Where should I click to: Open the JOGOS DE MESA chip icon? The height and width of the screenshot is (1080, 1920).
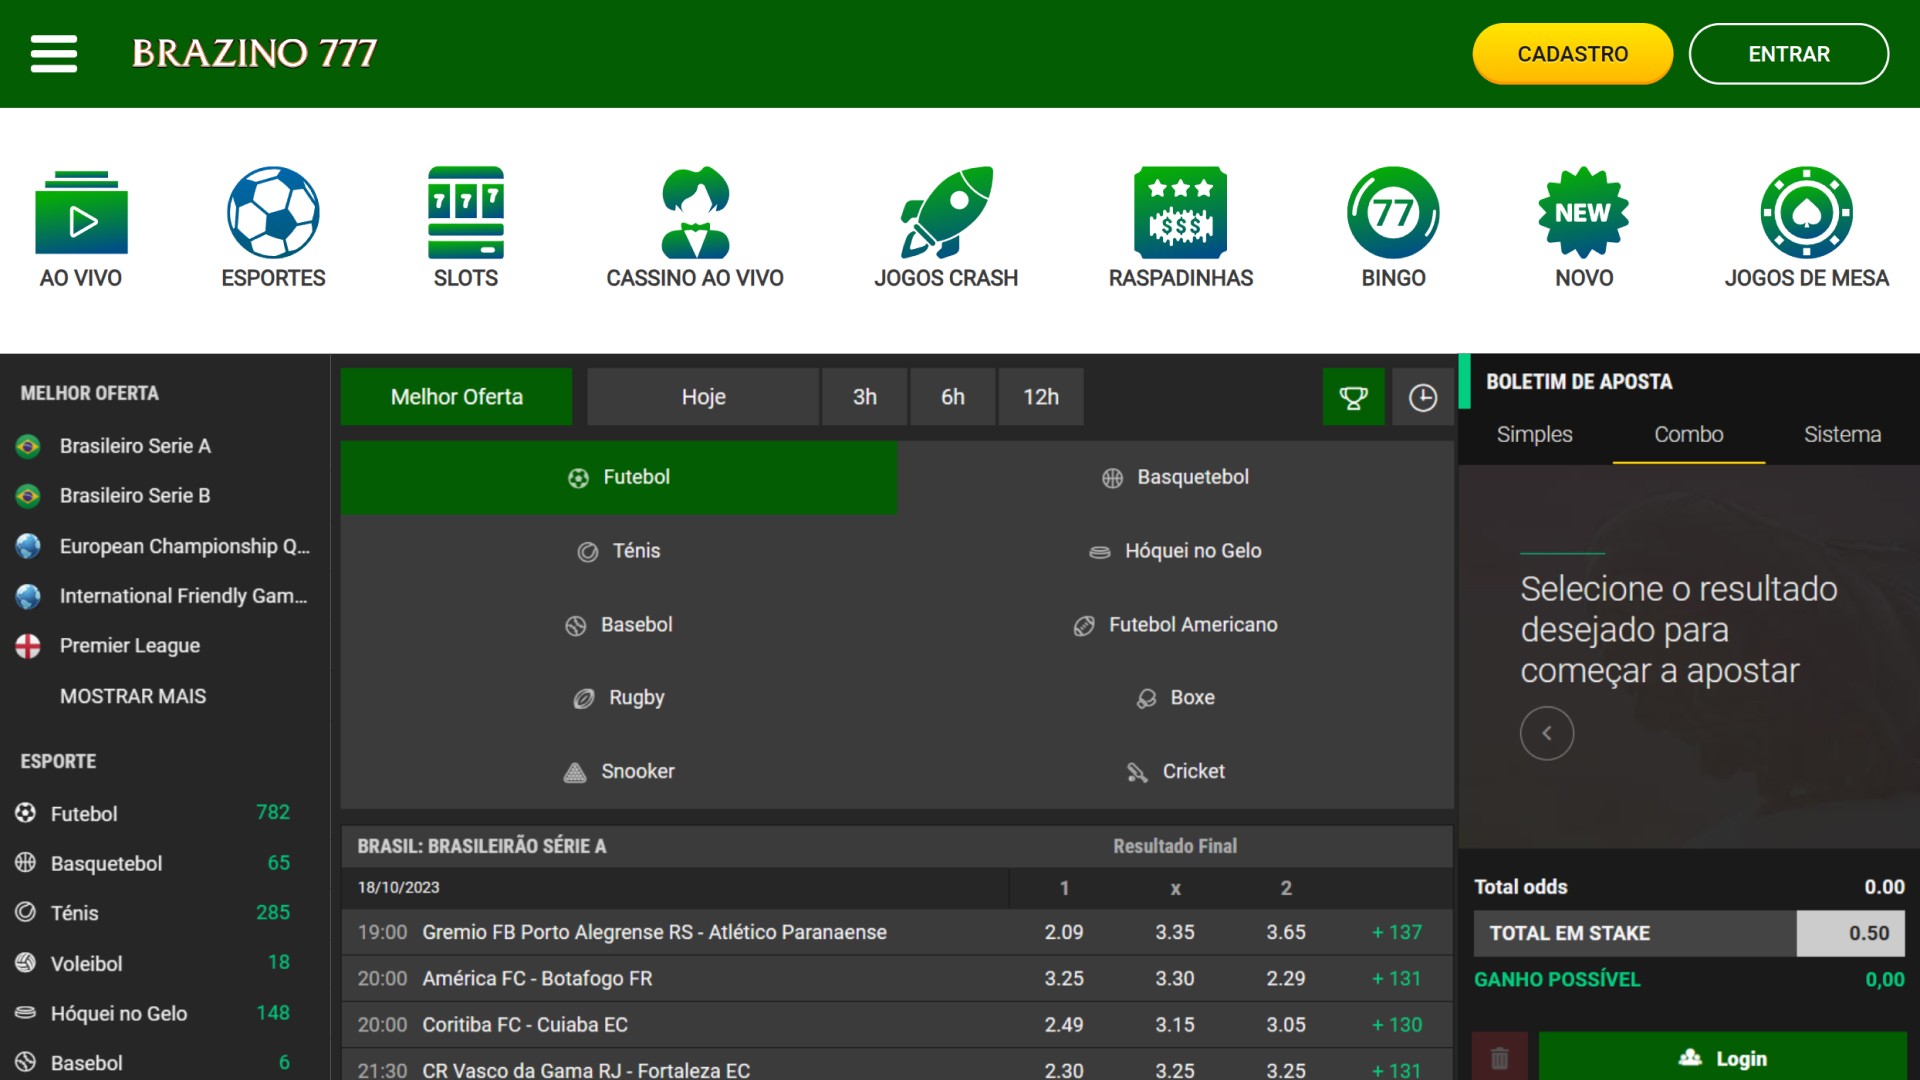pos(1806,212)
